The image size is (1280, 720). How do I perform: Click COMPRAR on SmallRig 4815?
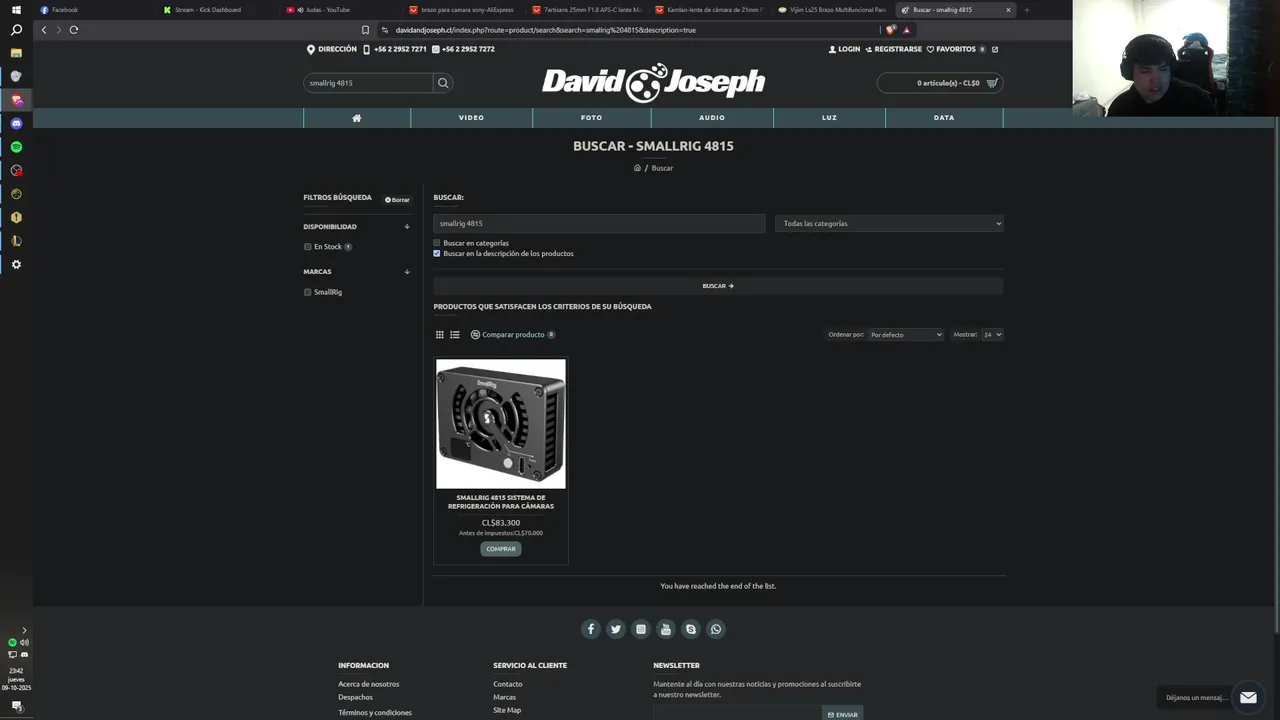501,549
